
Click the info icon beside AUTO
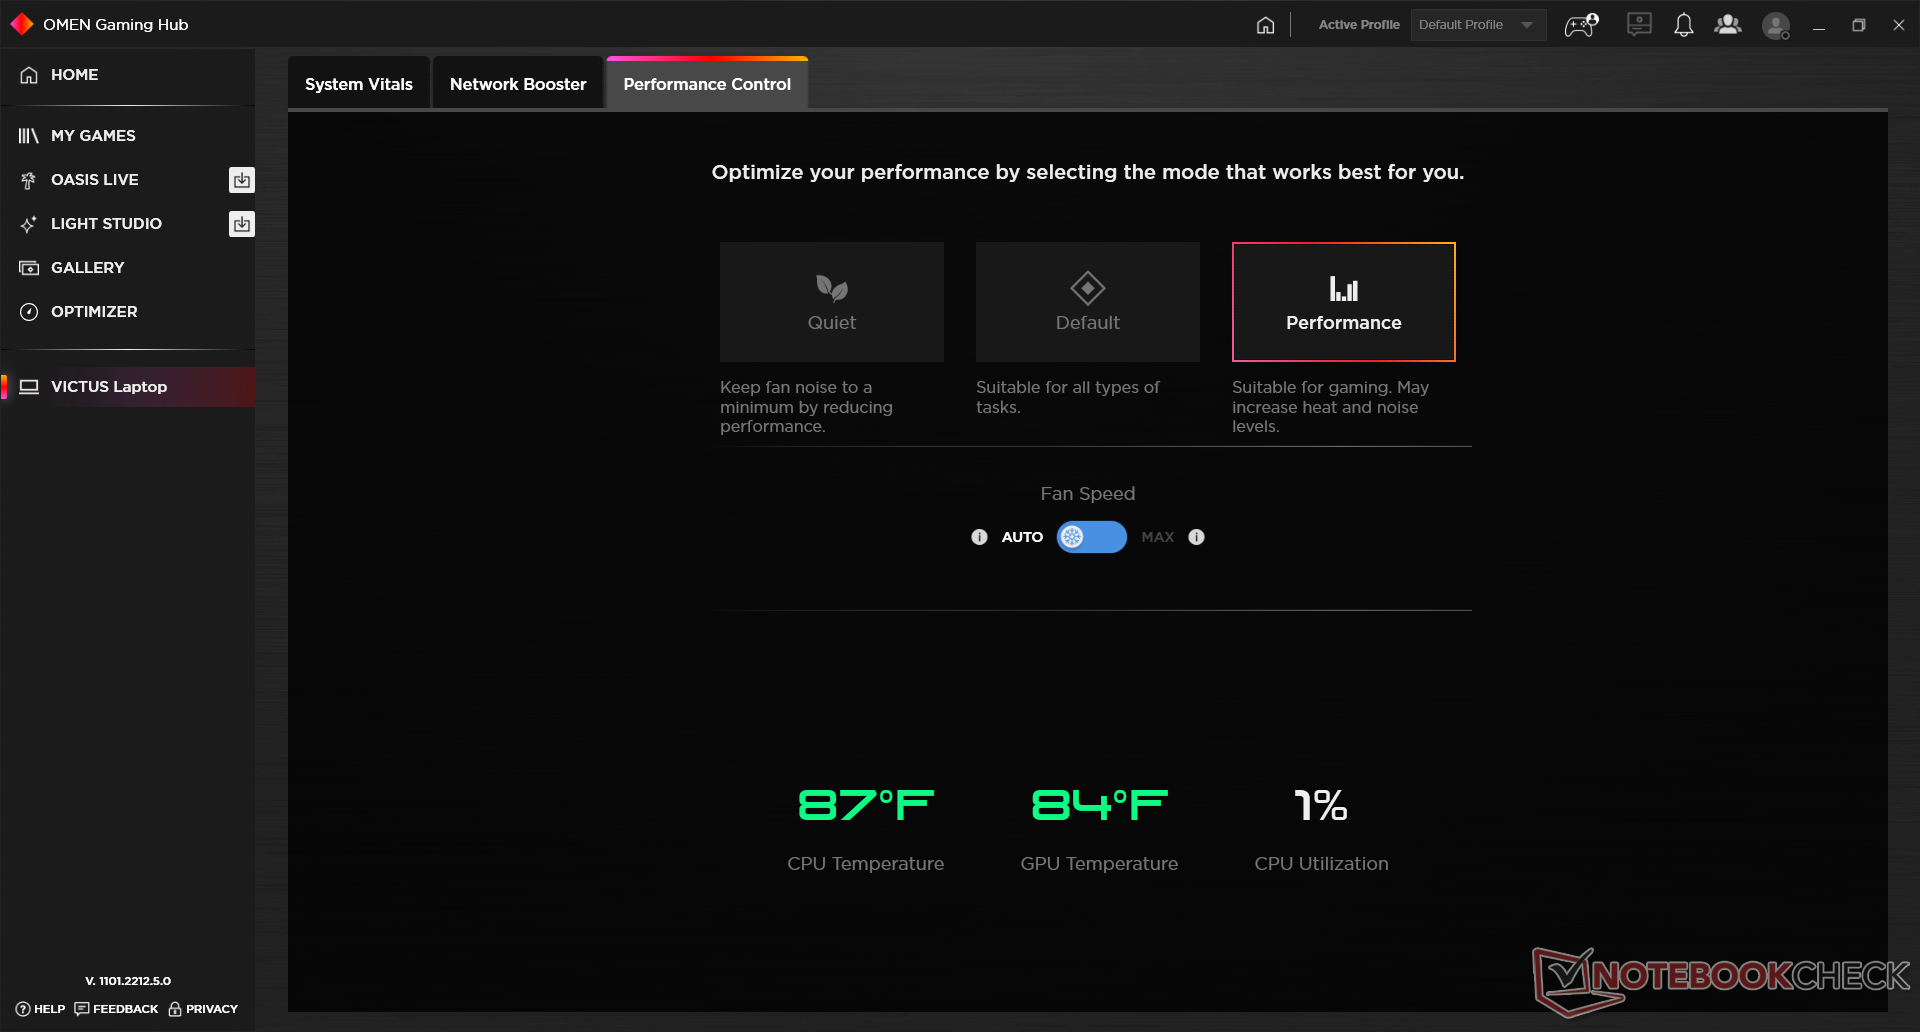(x=979, y=537)
